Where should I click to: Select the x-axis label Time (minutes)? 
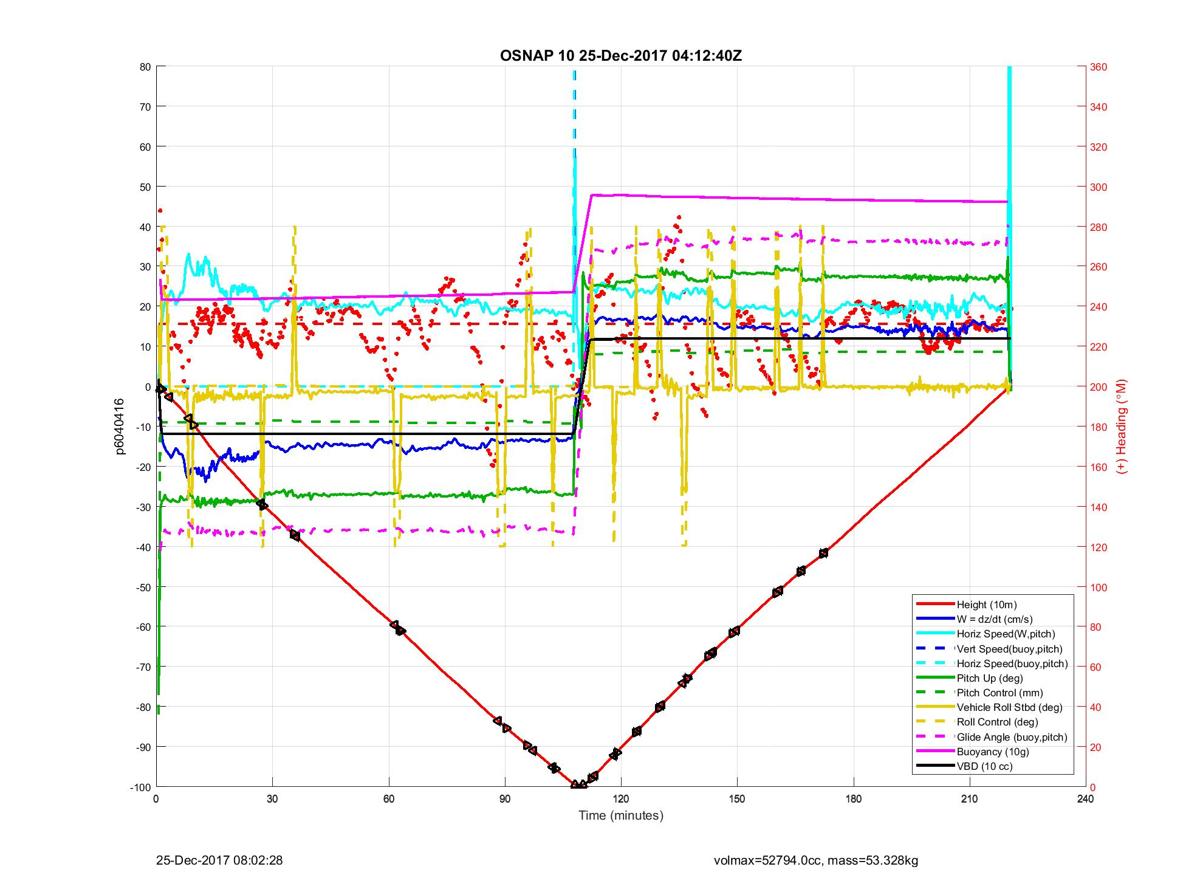coord(621,815)
